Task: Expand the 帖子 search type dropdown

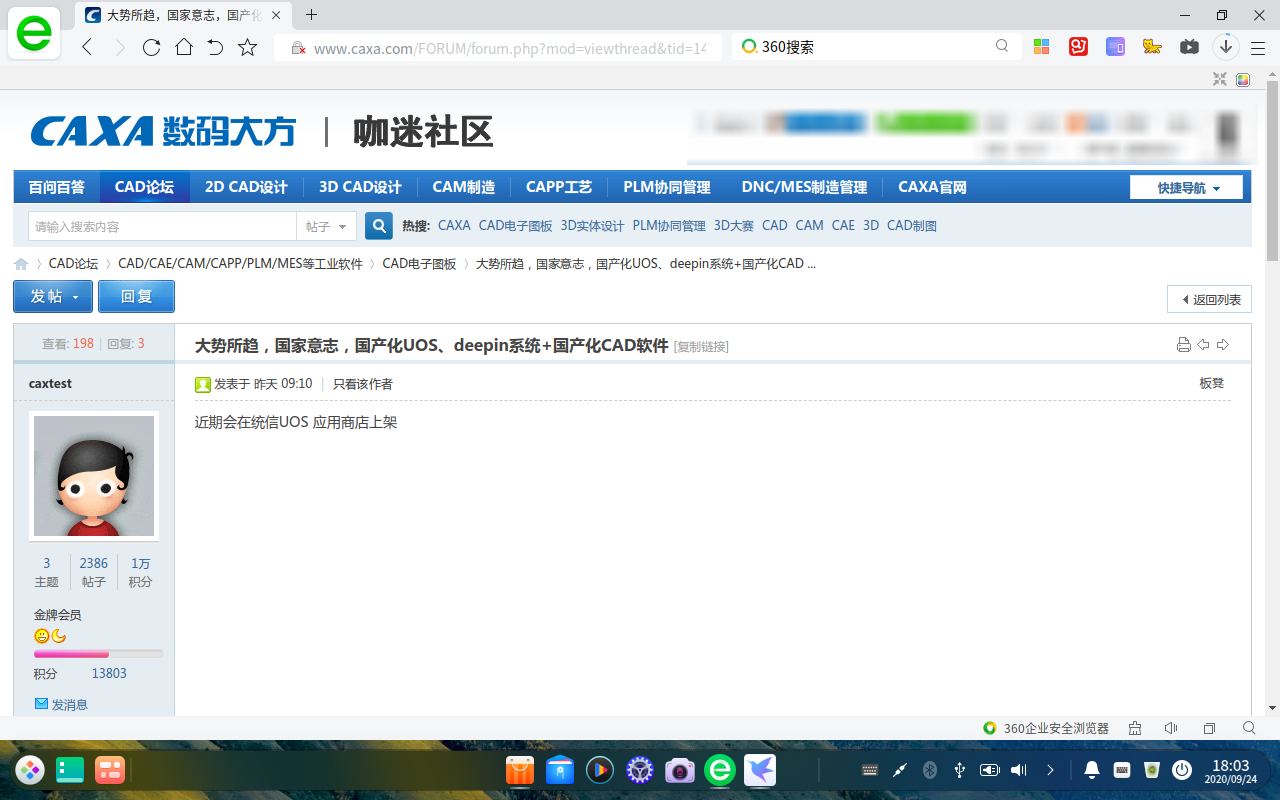Action: pyautogui.click(x=326, y=226)
